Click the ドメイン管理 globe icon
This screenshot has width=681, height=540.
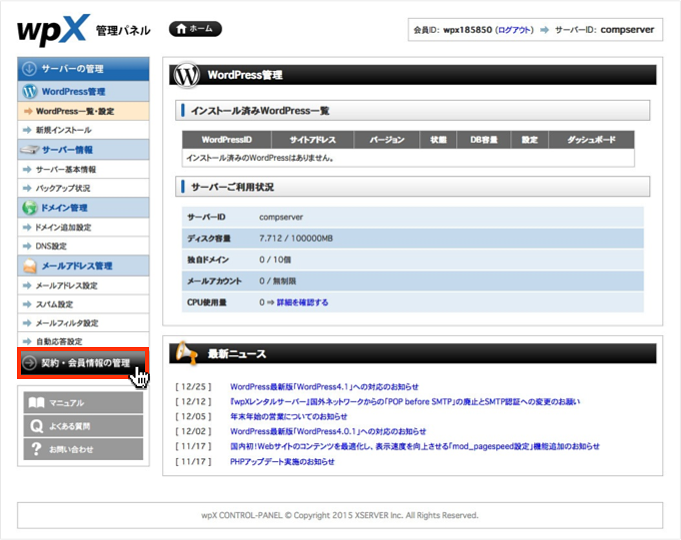(x=30, y=208)
